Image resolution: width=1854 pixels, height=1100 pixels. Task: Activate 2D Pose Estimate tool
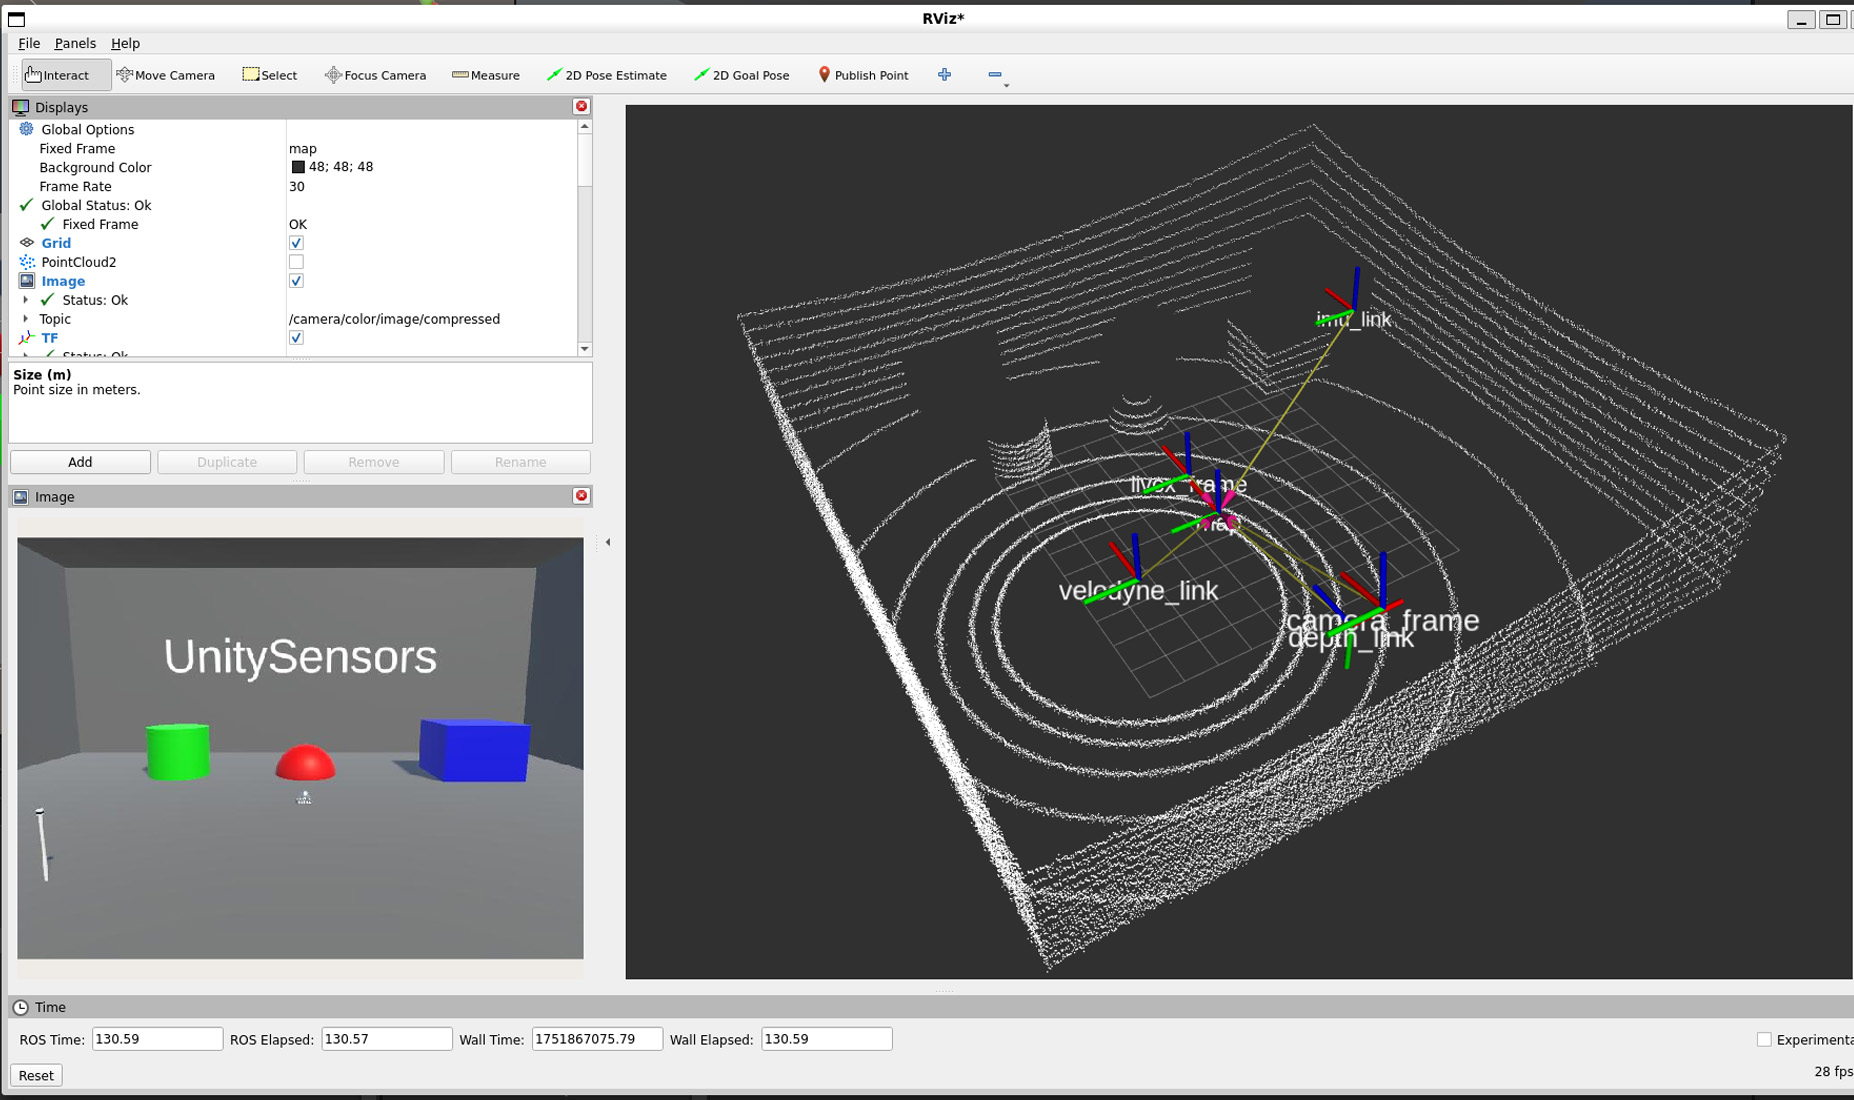pyautogui.click(x=607, y=75)
